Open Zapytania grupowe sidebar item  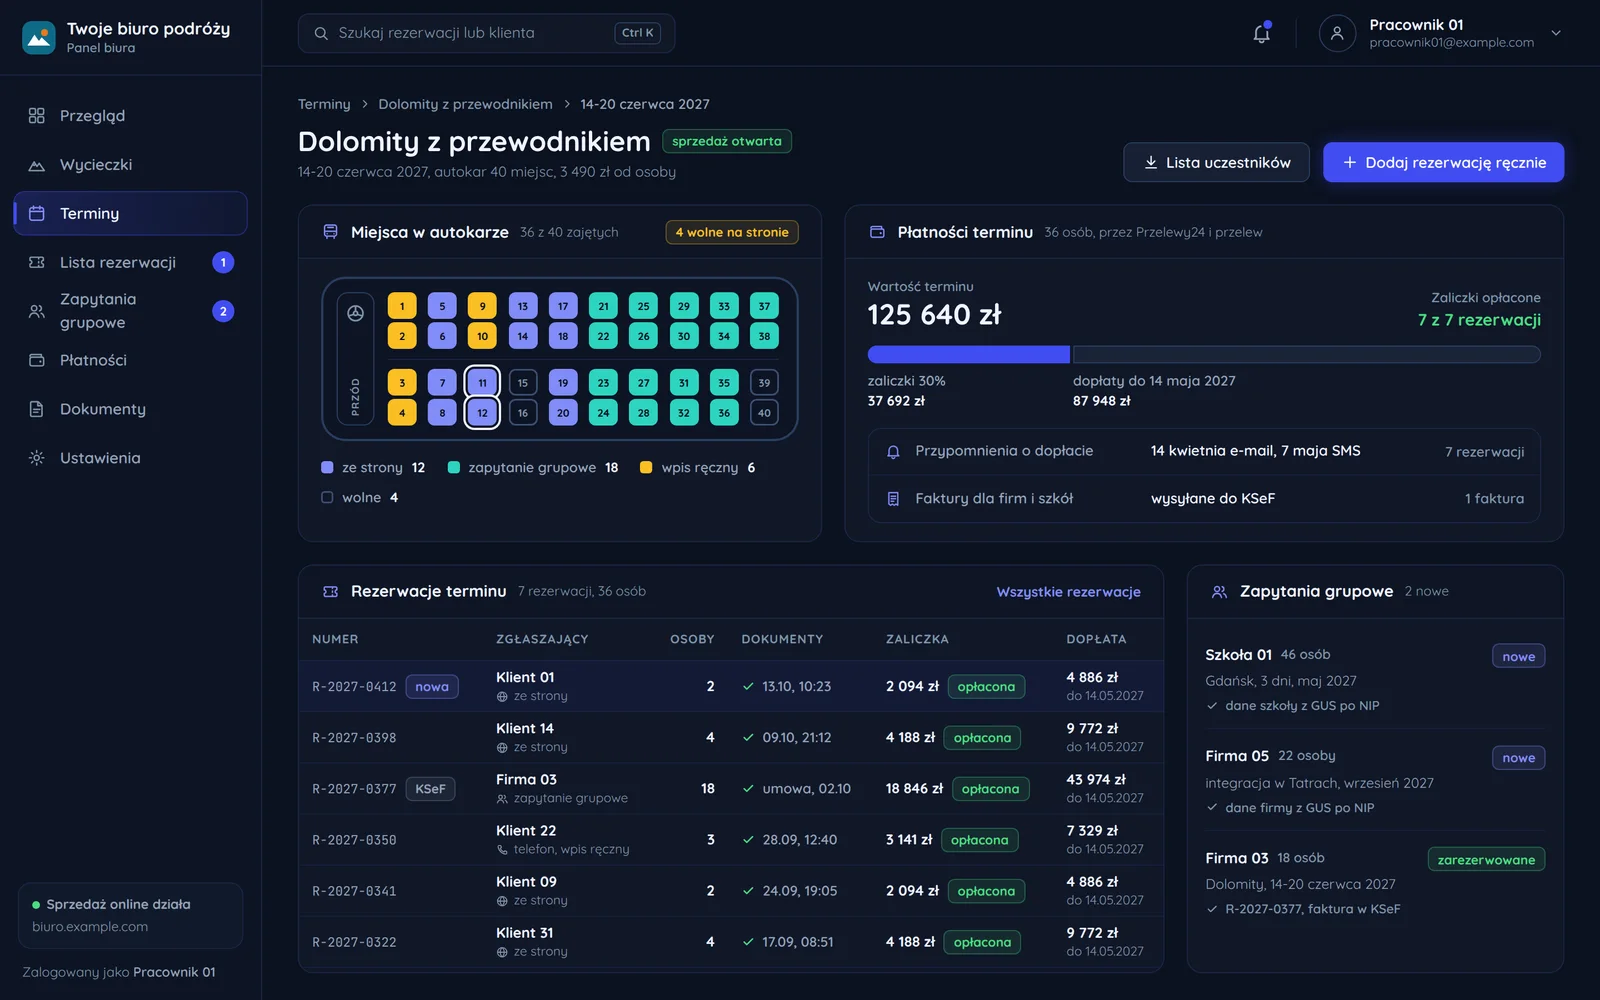130,311
